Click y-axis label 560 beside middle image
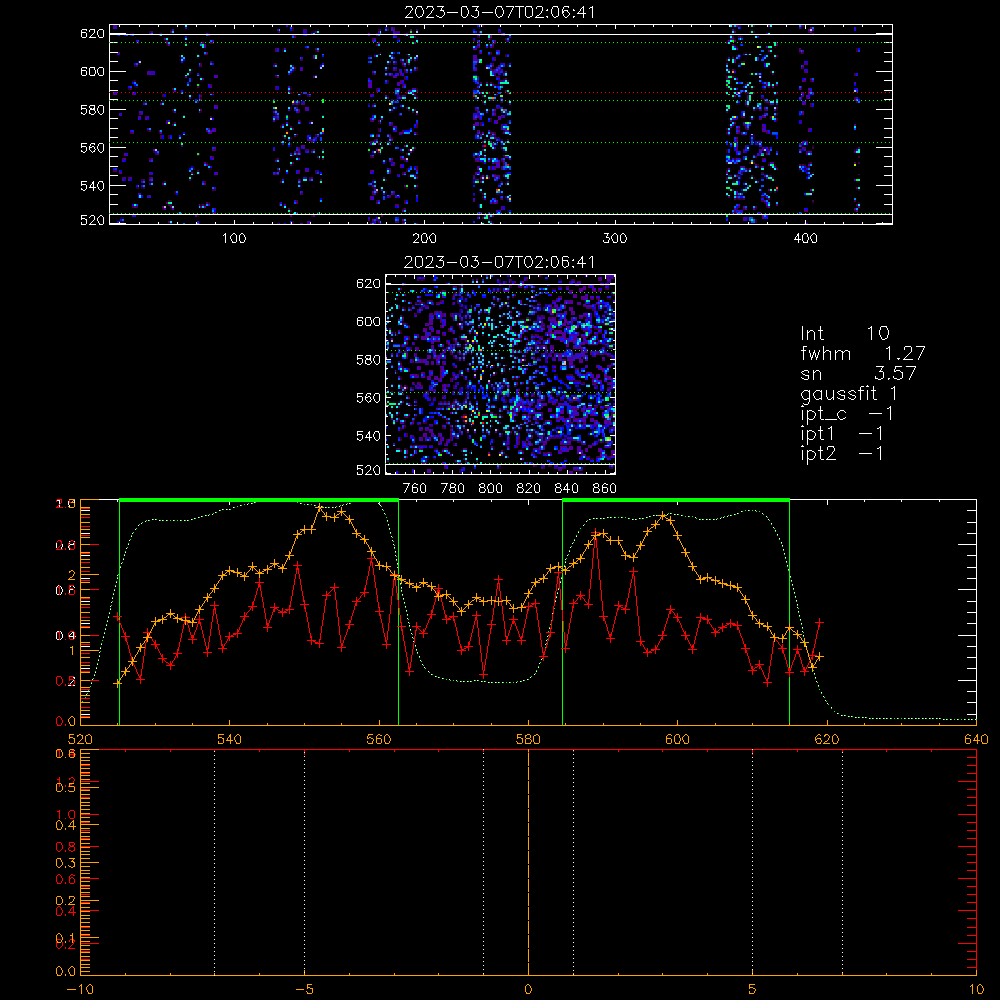 [x=368, y=397]
